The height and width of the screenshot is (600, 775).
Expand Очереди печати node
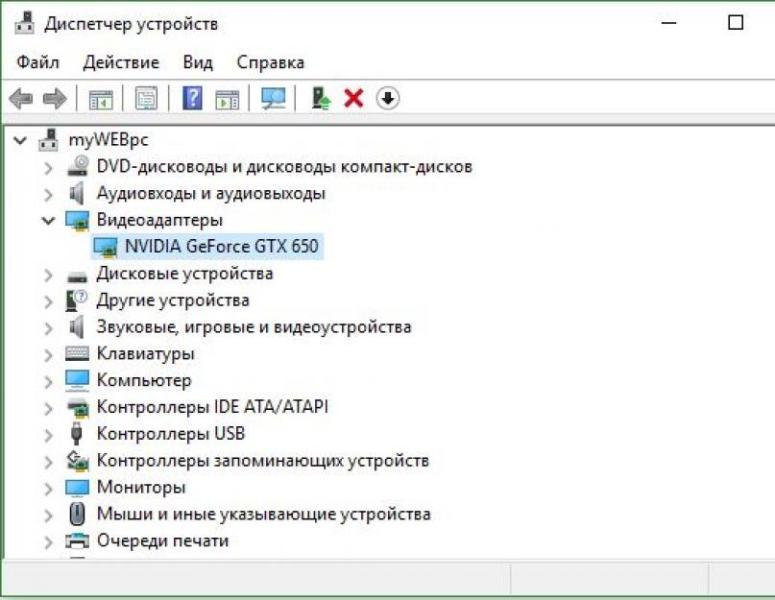(x=48, y=542)
